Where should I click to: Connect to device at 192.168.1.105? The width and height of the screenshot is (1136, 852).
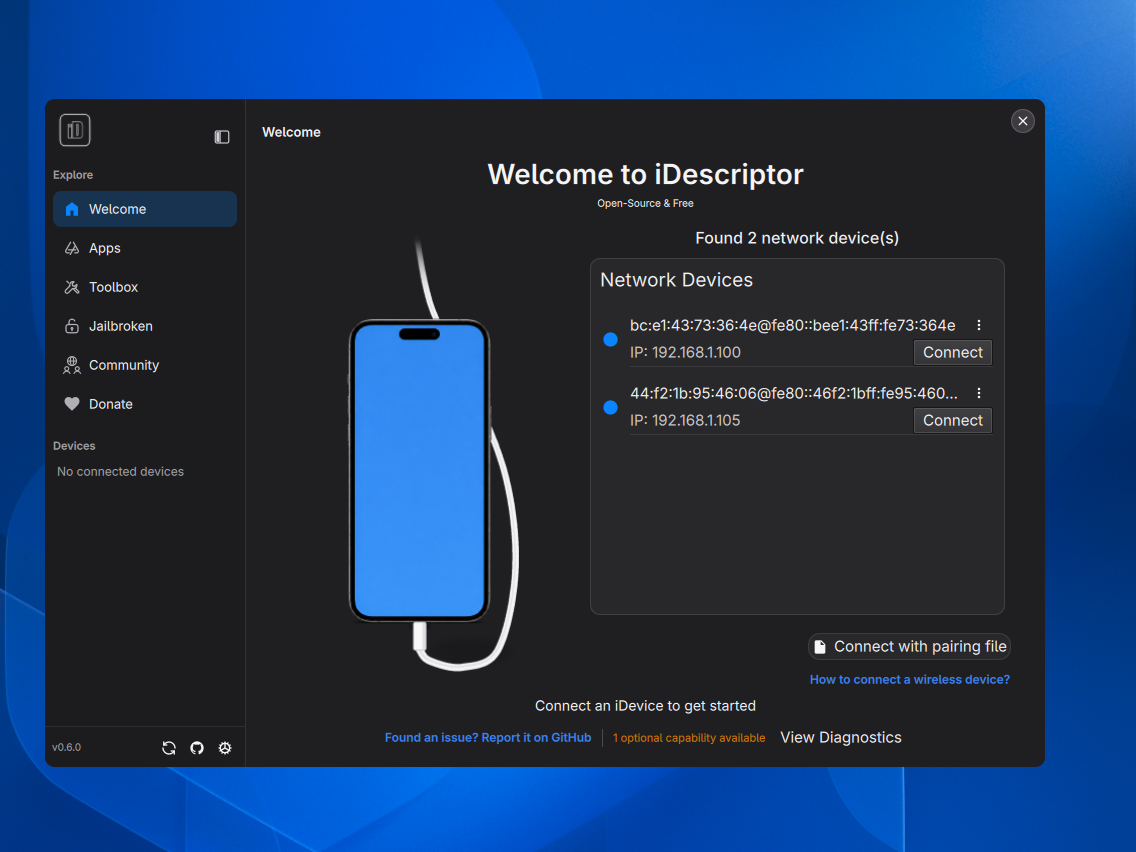pos(952,420)
